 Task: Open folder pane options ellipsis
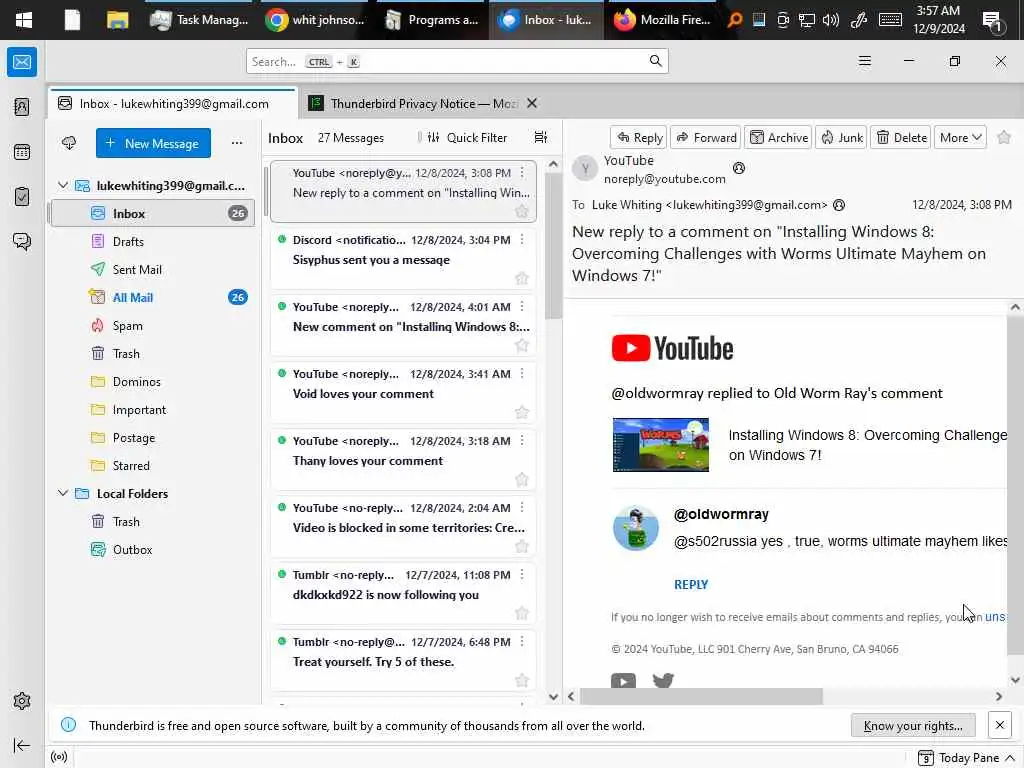pos(237,143)
